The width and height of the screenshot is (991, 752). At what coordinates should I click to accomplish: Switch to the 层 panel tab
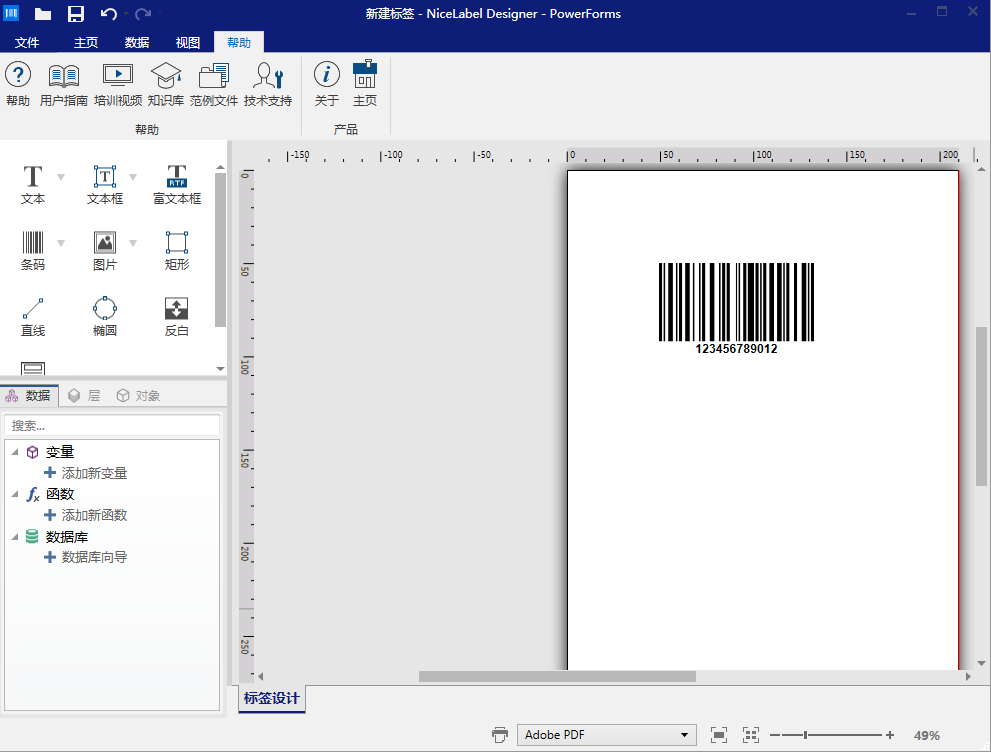point(85,396)
